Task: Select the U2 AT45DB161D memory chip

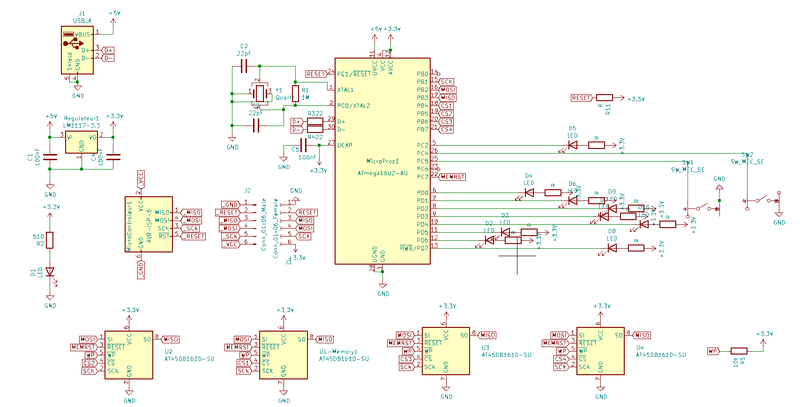Action: pos(128,355)
